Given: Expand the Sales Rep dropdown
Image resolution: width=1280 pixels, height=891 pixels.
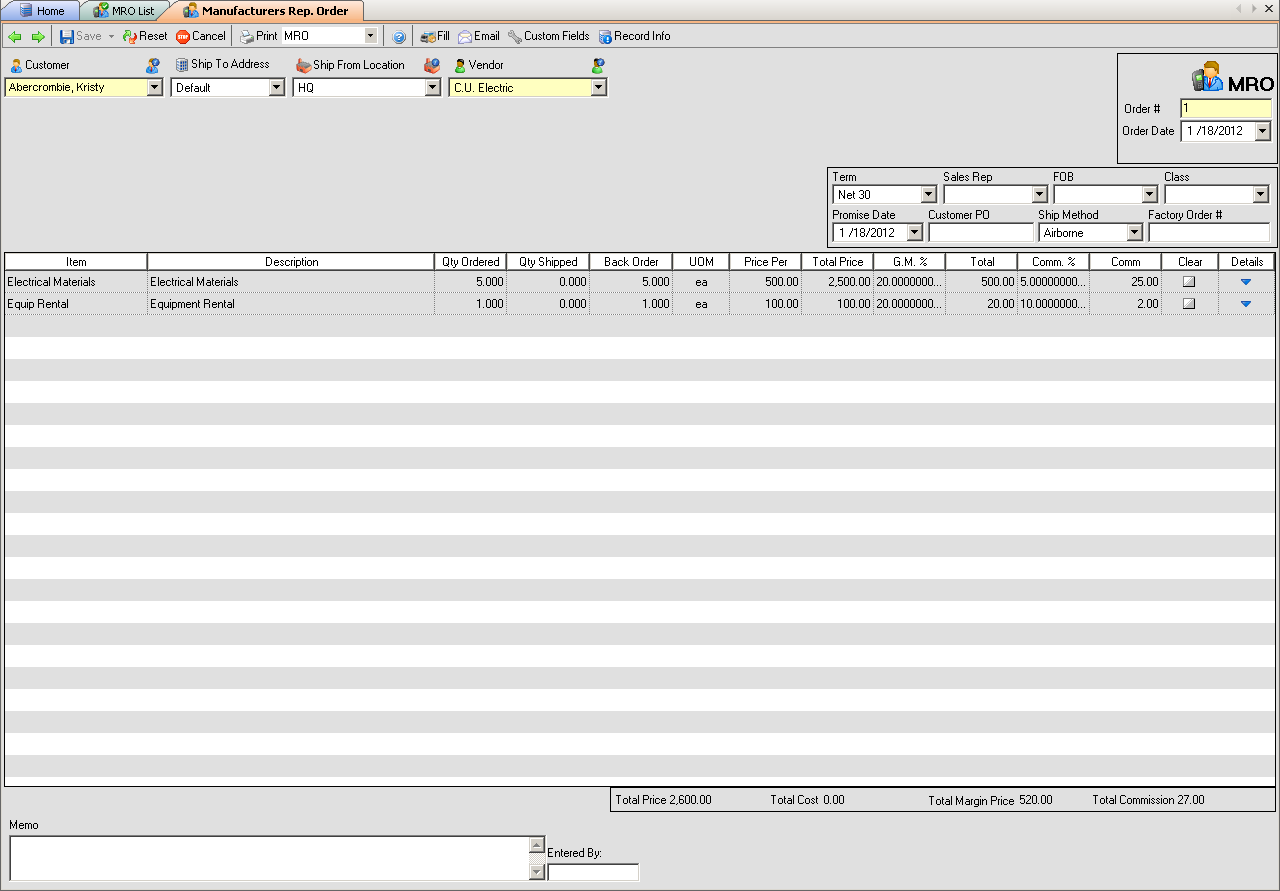Looking at the screenshot, I should (x=1039, y=195).
